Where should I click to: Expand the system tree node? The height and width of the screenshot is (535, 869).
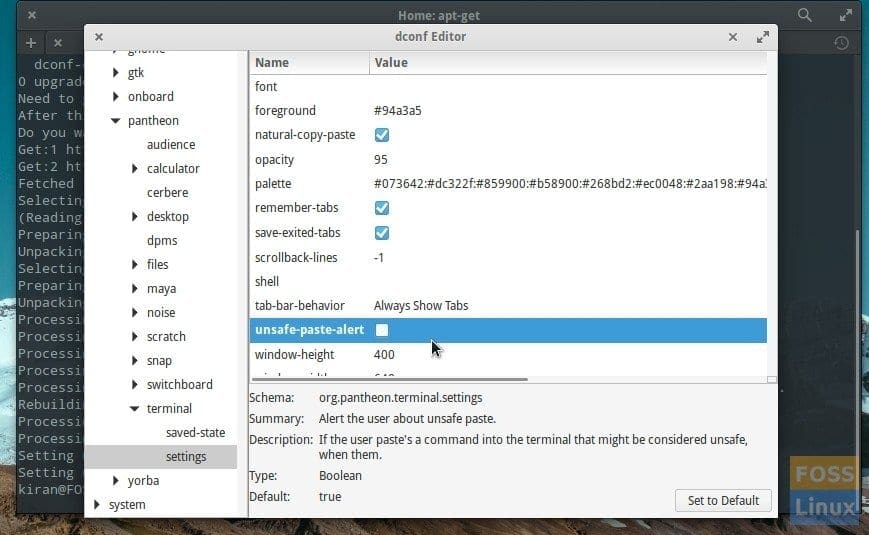click(x=96, y=505)
